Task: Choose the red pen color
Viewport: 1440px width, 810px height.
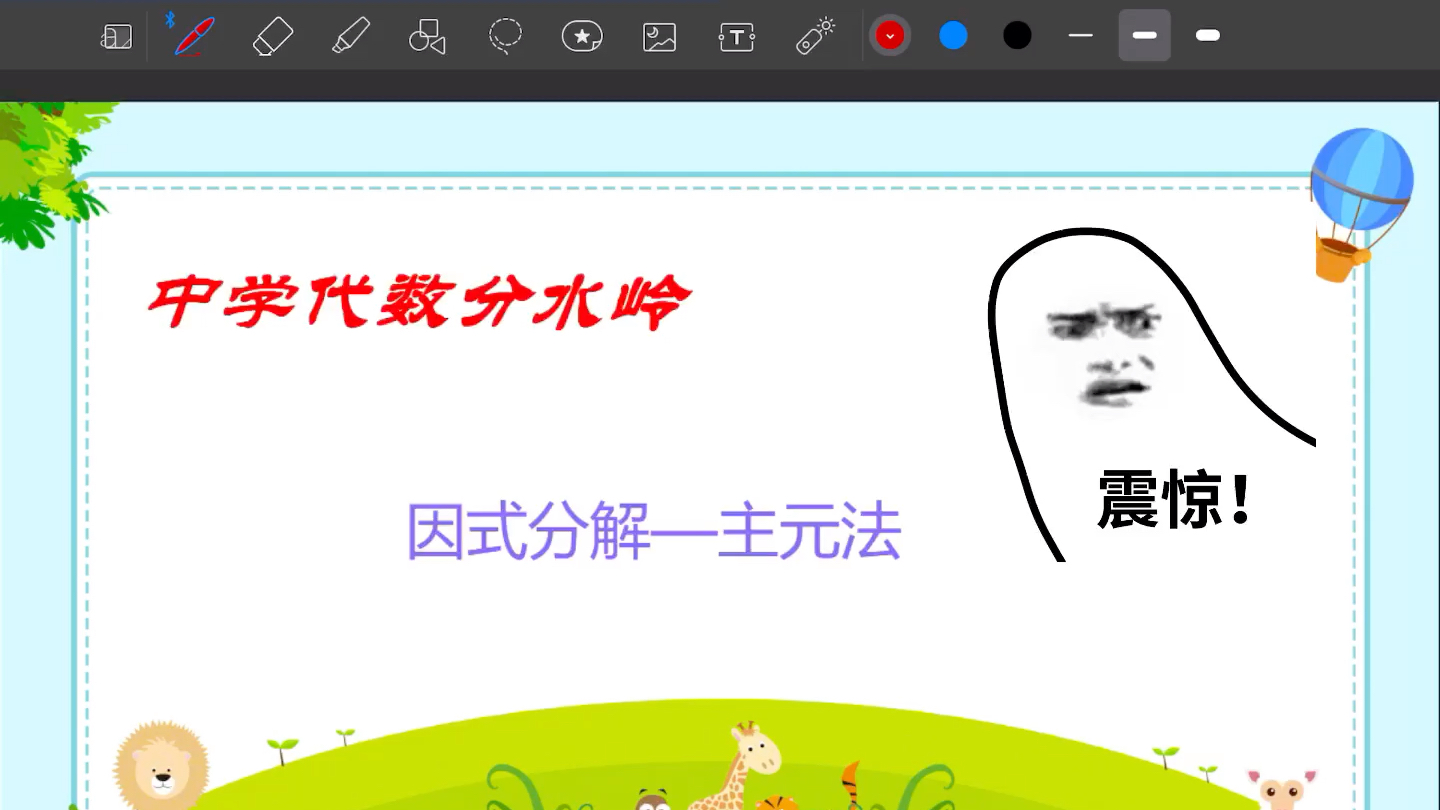Action: [889, 36]
